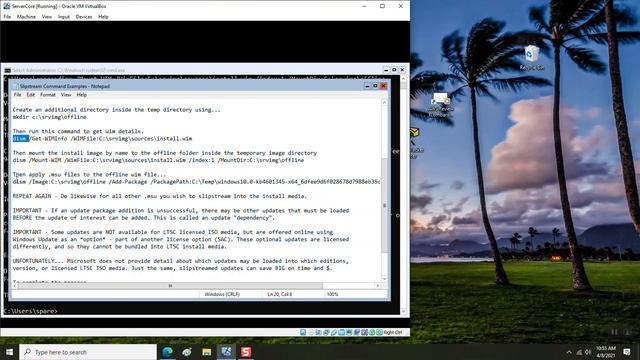Click the VirtualBox mouse integration status icon
Viewport: 640px width, 360px height.
click(x=372, y=332)
